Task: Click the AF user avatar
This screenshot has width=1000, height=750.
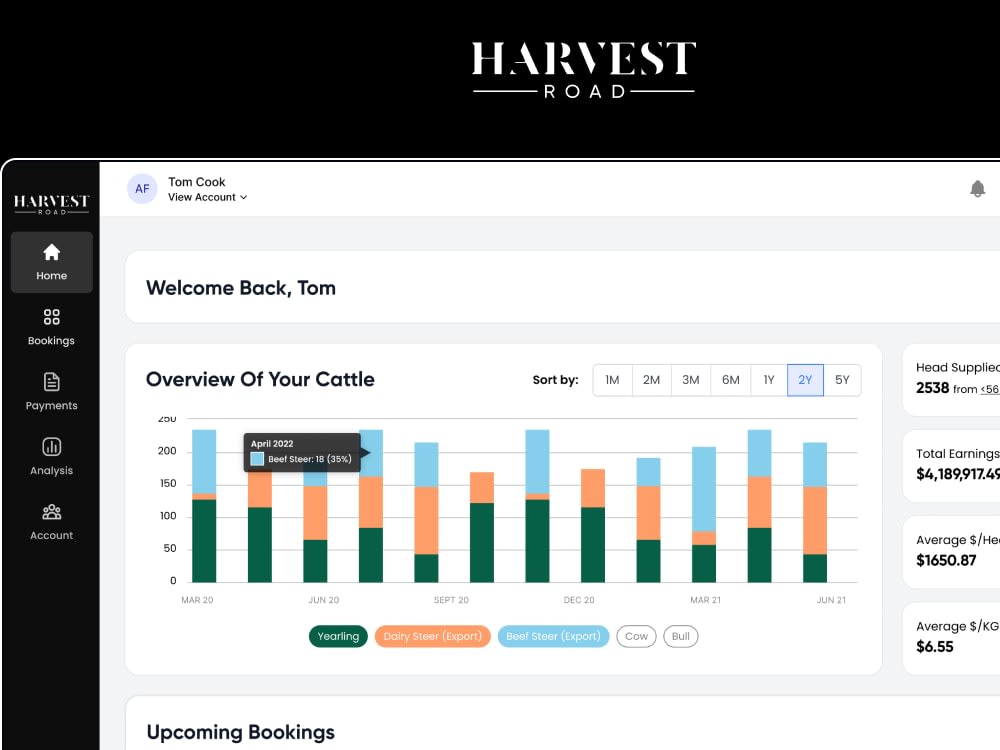Action: 142,189
